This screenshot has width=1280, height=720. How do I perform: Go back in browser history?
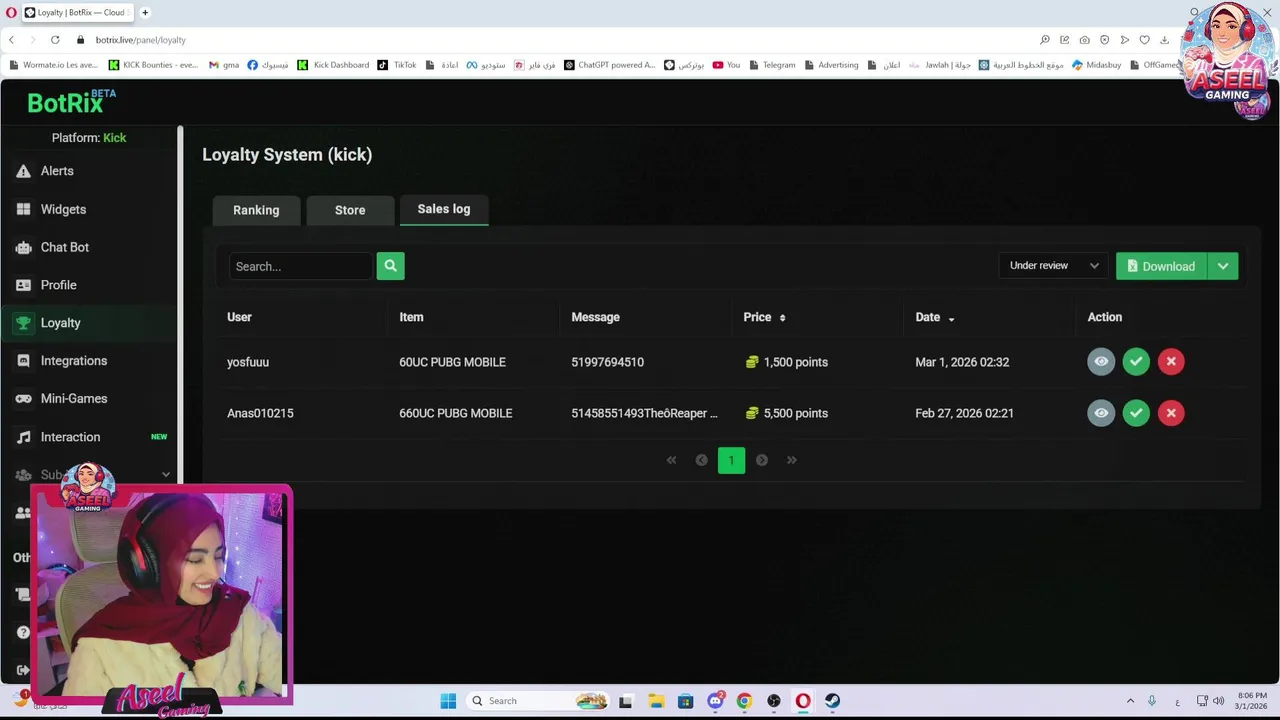[x=12, y=40]
